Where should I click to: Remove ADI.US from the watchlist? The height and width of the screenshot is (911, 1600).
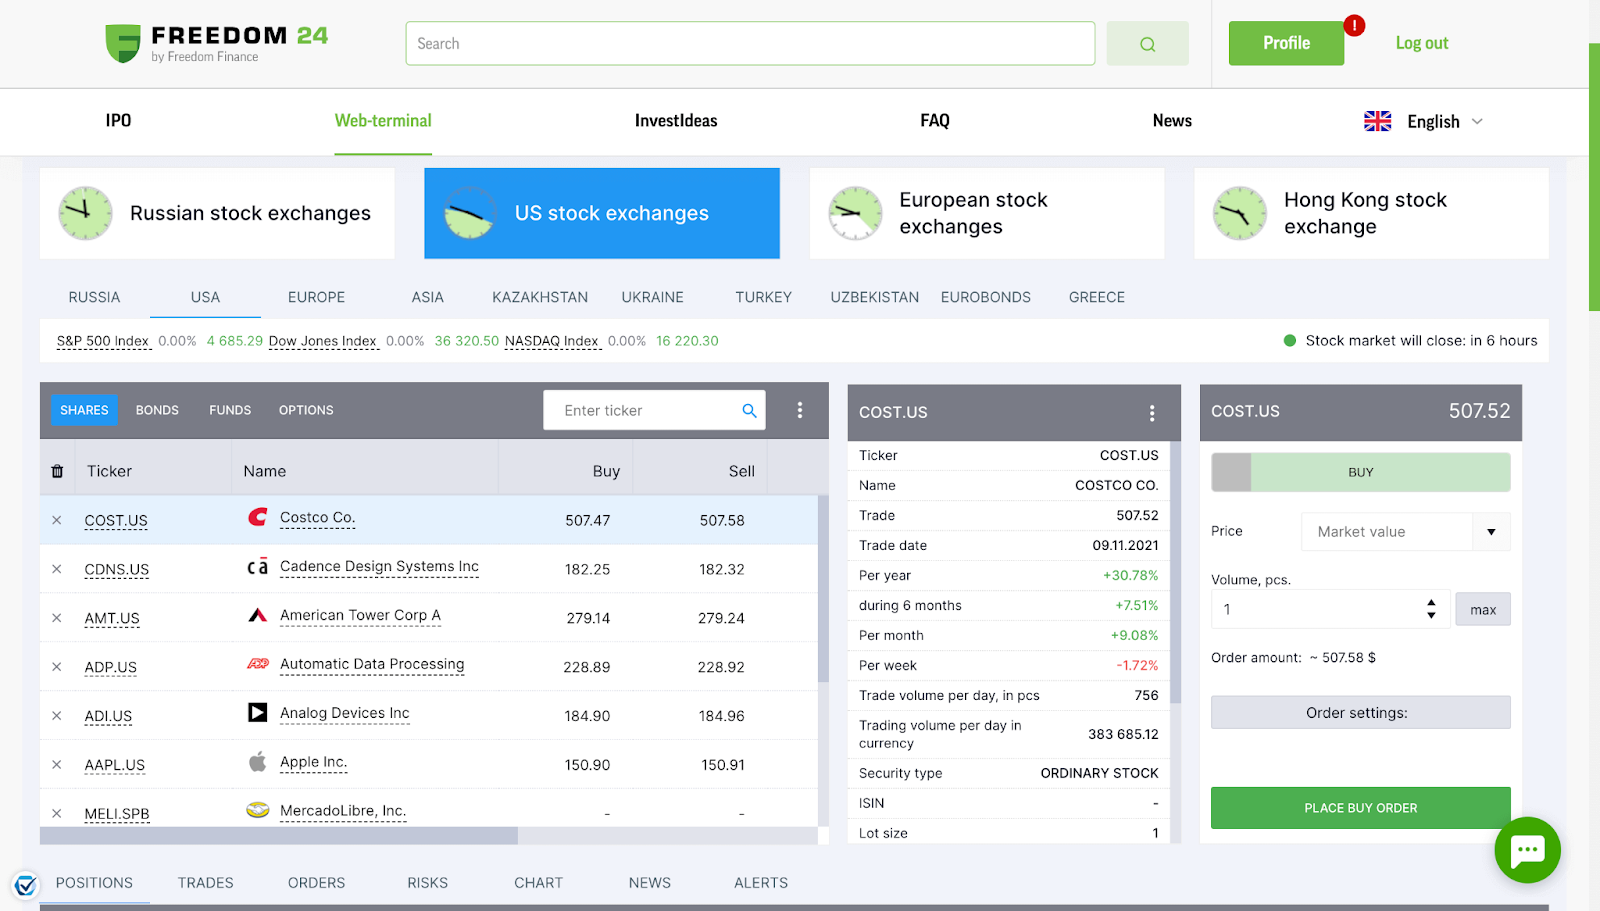[57, 716]
